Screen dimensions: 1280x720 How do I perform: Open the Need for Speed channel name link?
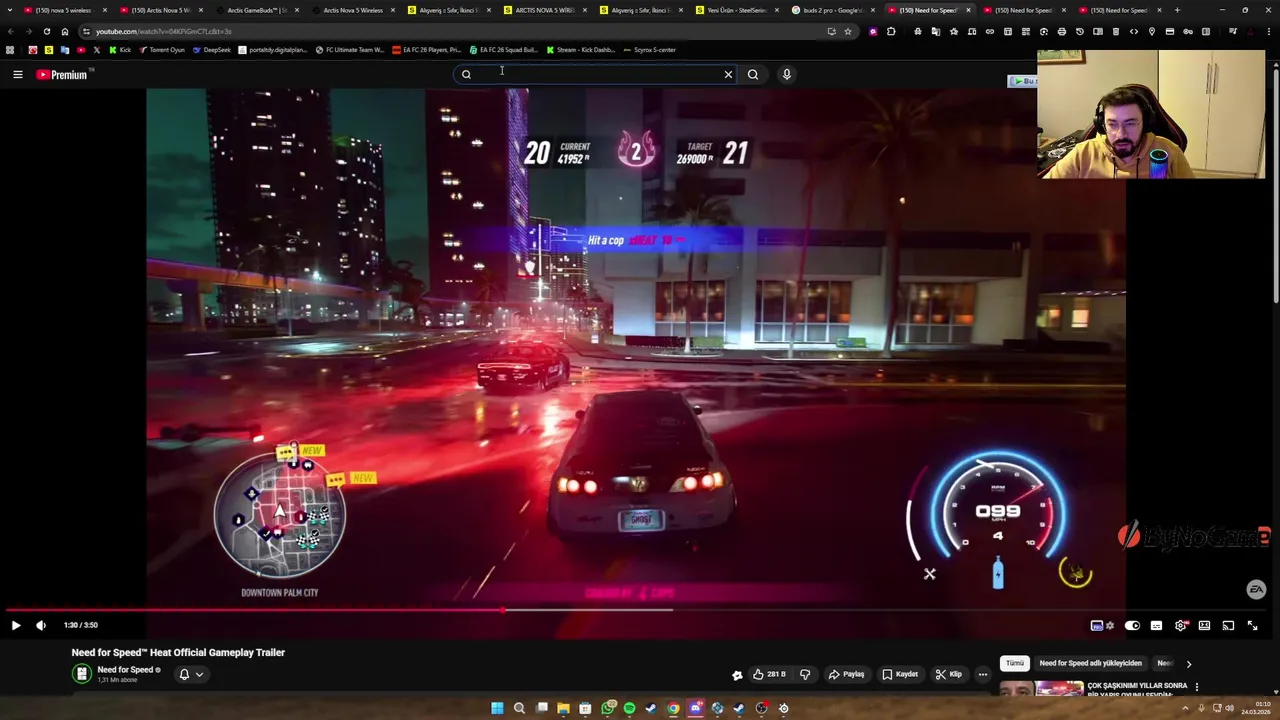125,670
